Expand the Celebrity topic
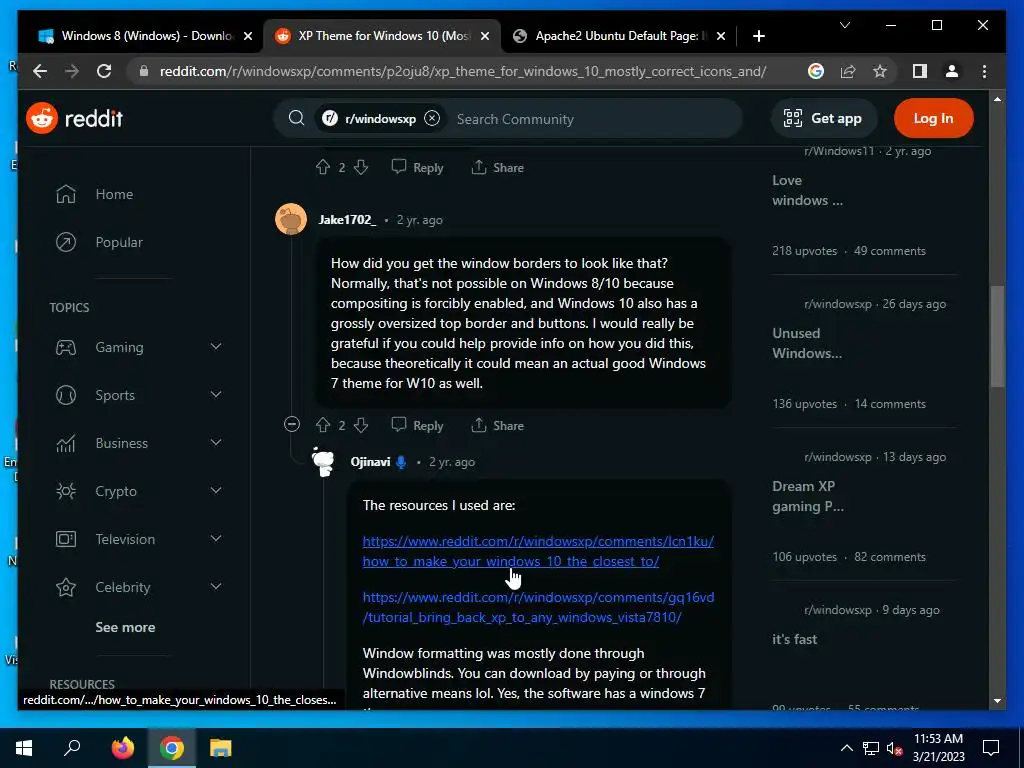This screenshot has height=768, width=1024. (216, 586)
